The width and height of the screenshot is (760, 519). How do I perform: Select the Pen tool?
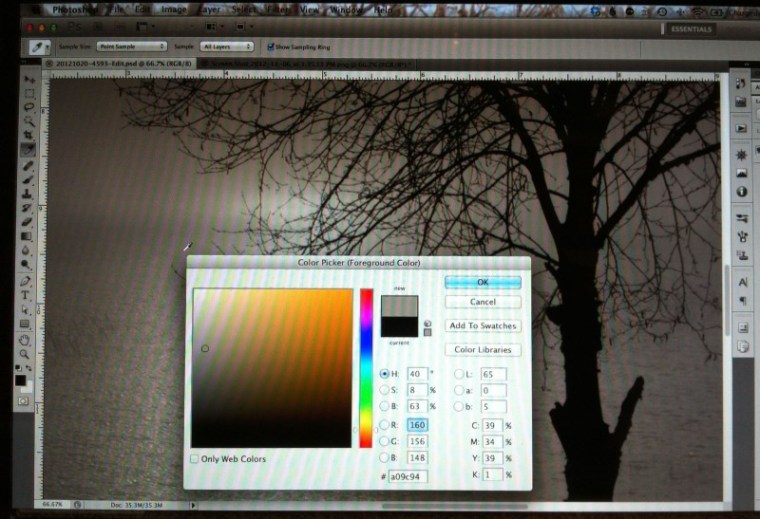pyautogui.click(x=26, y=281)
